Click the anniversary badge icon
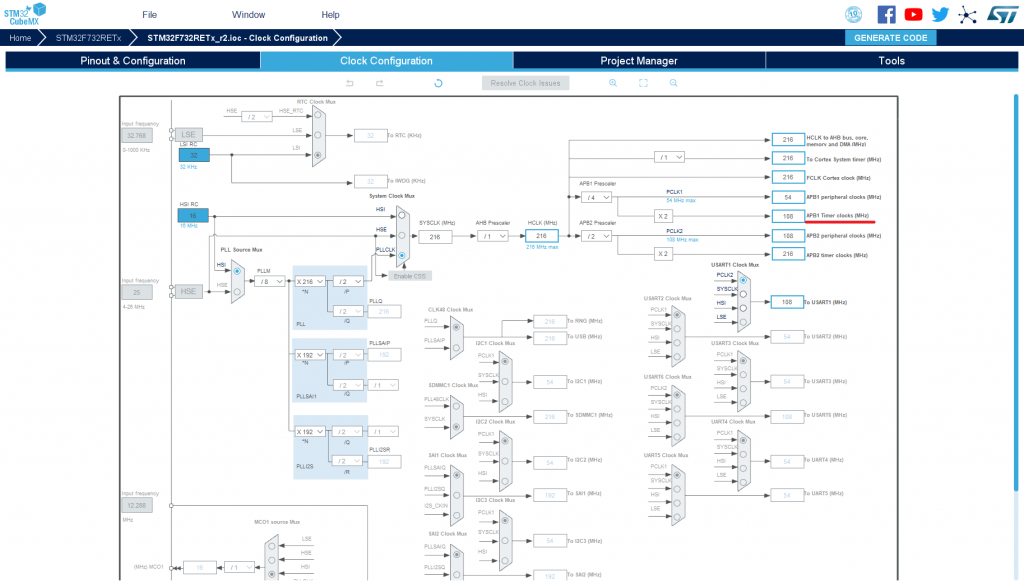 tap(854, 14)
